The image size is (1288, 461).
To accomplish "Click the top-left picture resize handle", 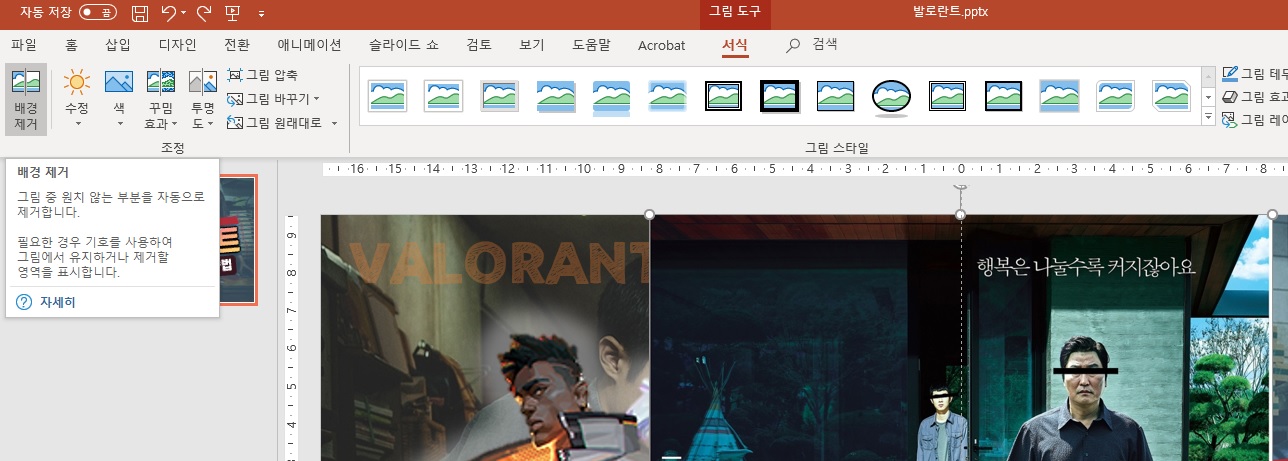I will click(x=650, y=215).
